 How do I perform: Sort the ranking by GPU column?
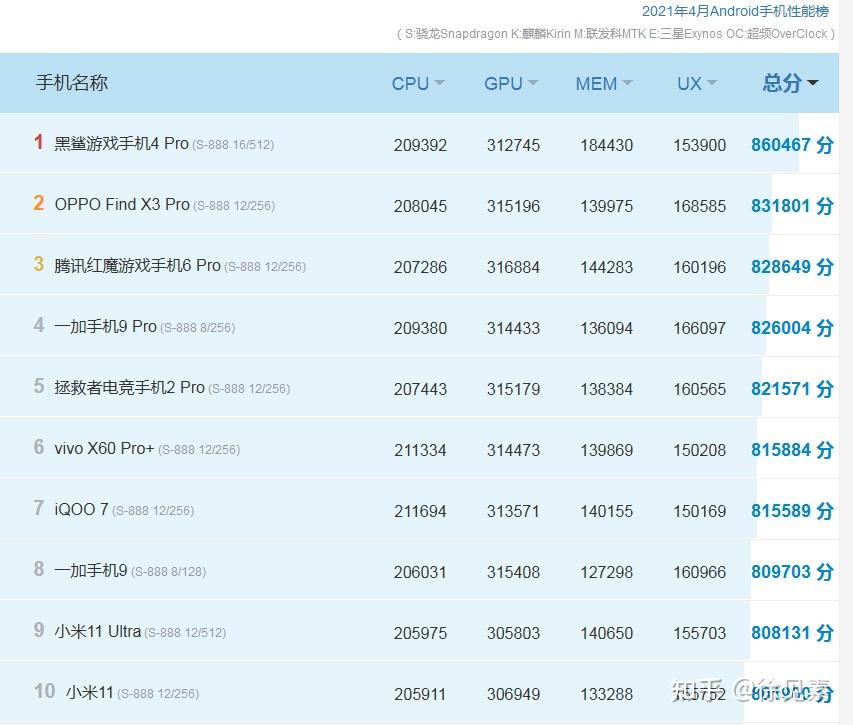click(511, 84)
